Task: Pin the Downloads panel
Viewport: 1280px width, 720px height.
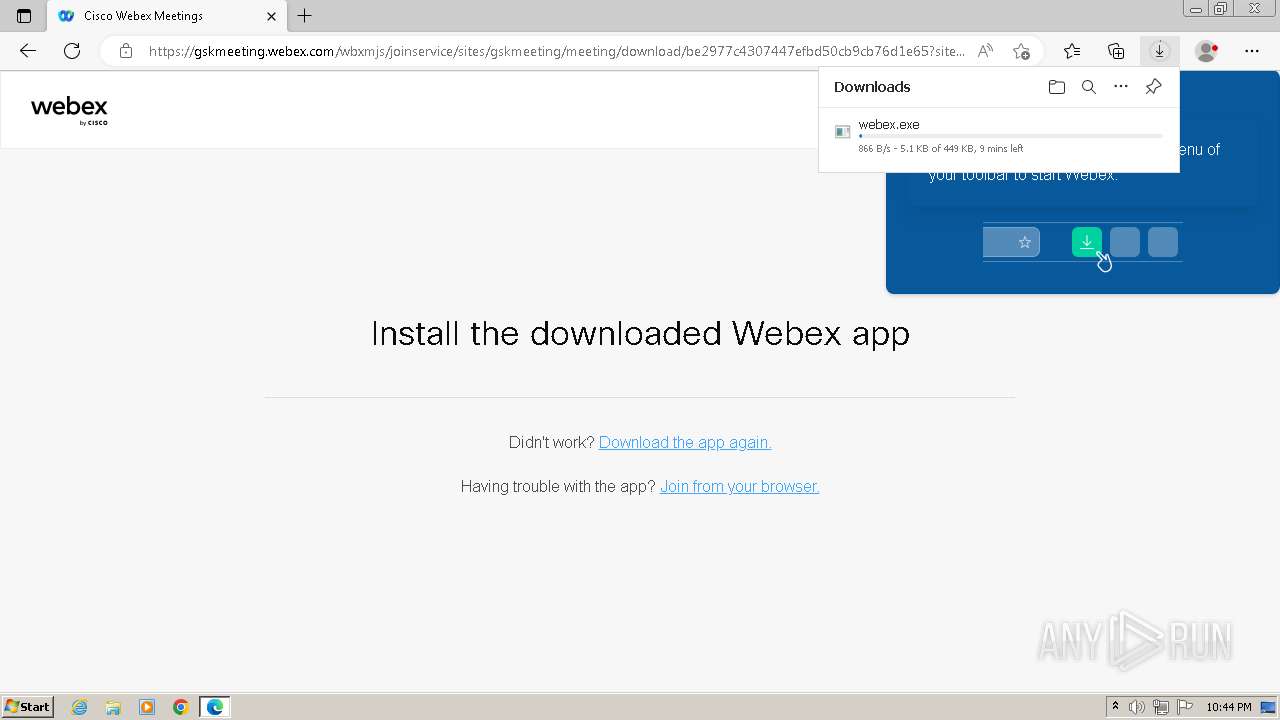Action: point(1153,87)
